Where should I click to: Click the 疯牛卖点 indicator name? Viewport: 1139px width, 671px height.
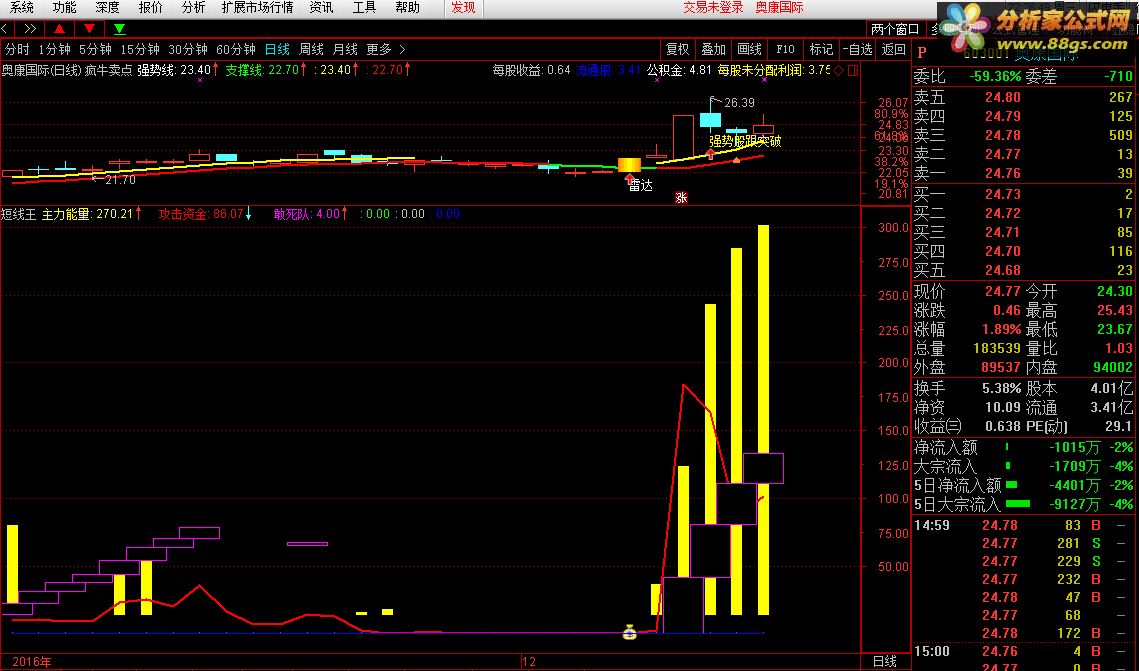coord(108,70)
